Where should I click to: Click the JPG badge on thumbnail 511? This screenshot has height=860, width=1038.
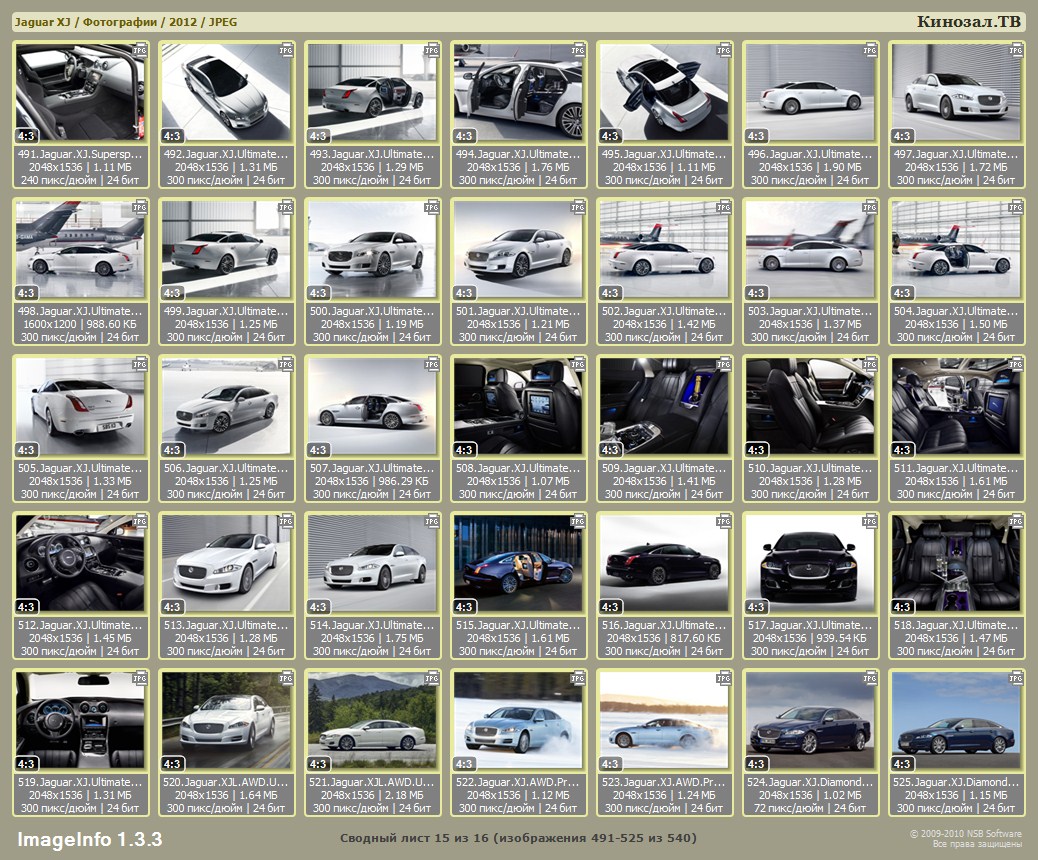click(1016, 364)
